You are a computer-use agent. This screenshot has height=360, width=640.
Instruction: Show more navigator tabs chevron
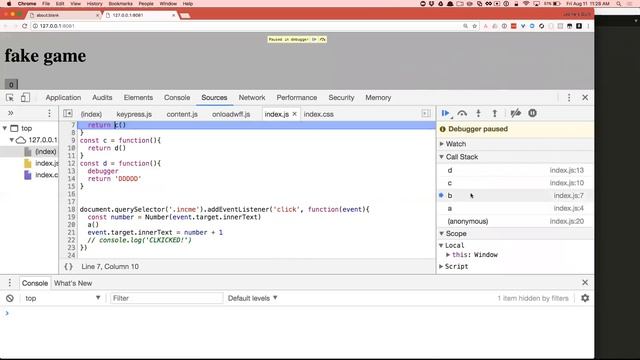point(11,113)
